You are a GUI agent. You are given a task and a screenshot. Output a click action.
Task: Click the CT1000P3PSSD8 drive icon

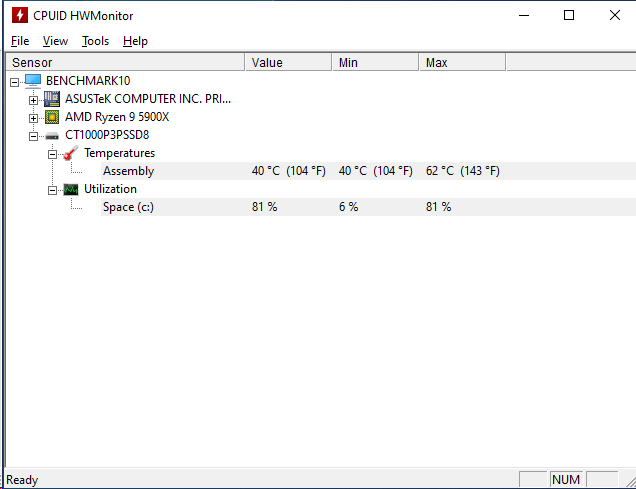pyautogui.click(x=52, y=136)
